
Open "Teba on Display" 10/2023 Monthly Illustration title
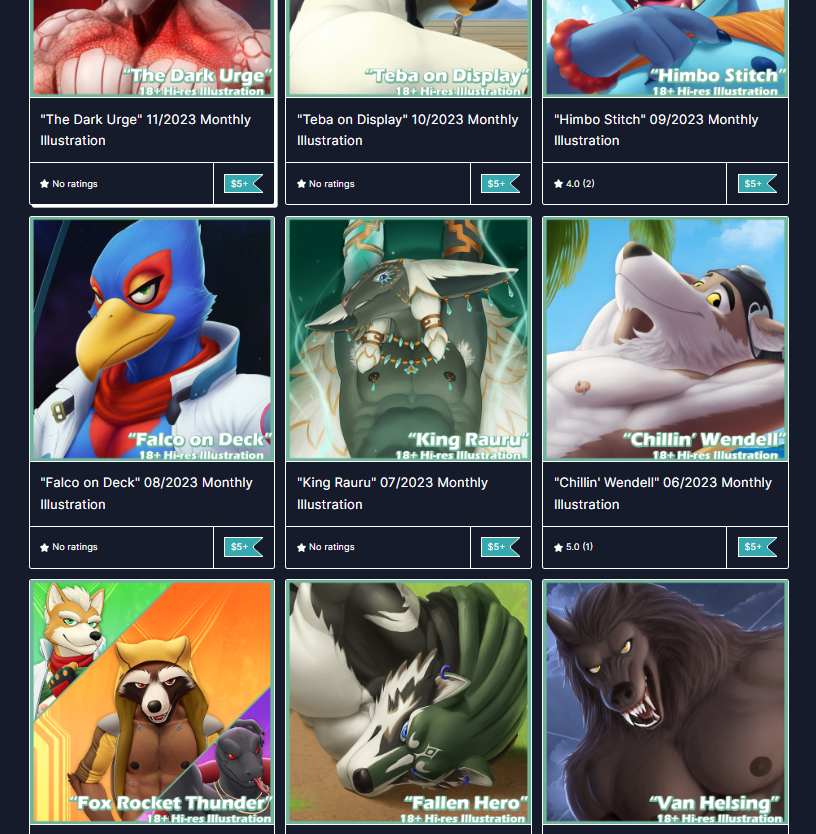click(x=407, y=130)
